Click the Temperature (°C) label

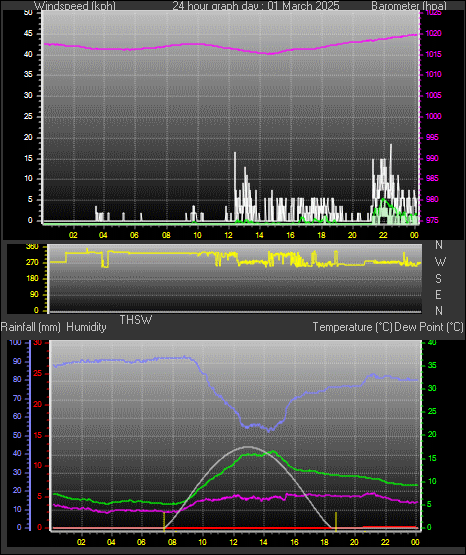[352, 327]
